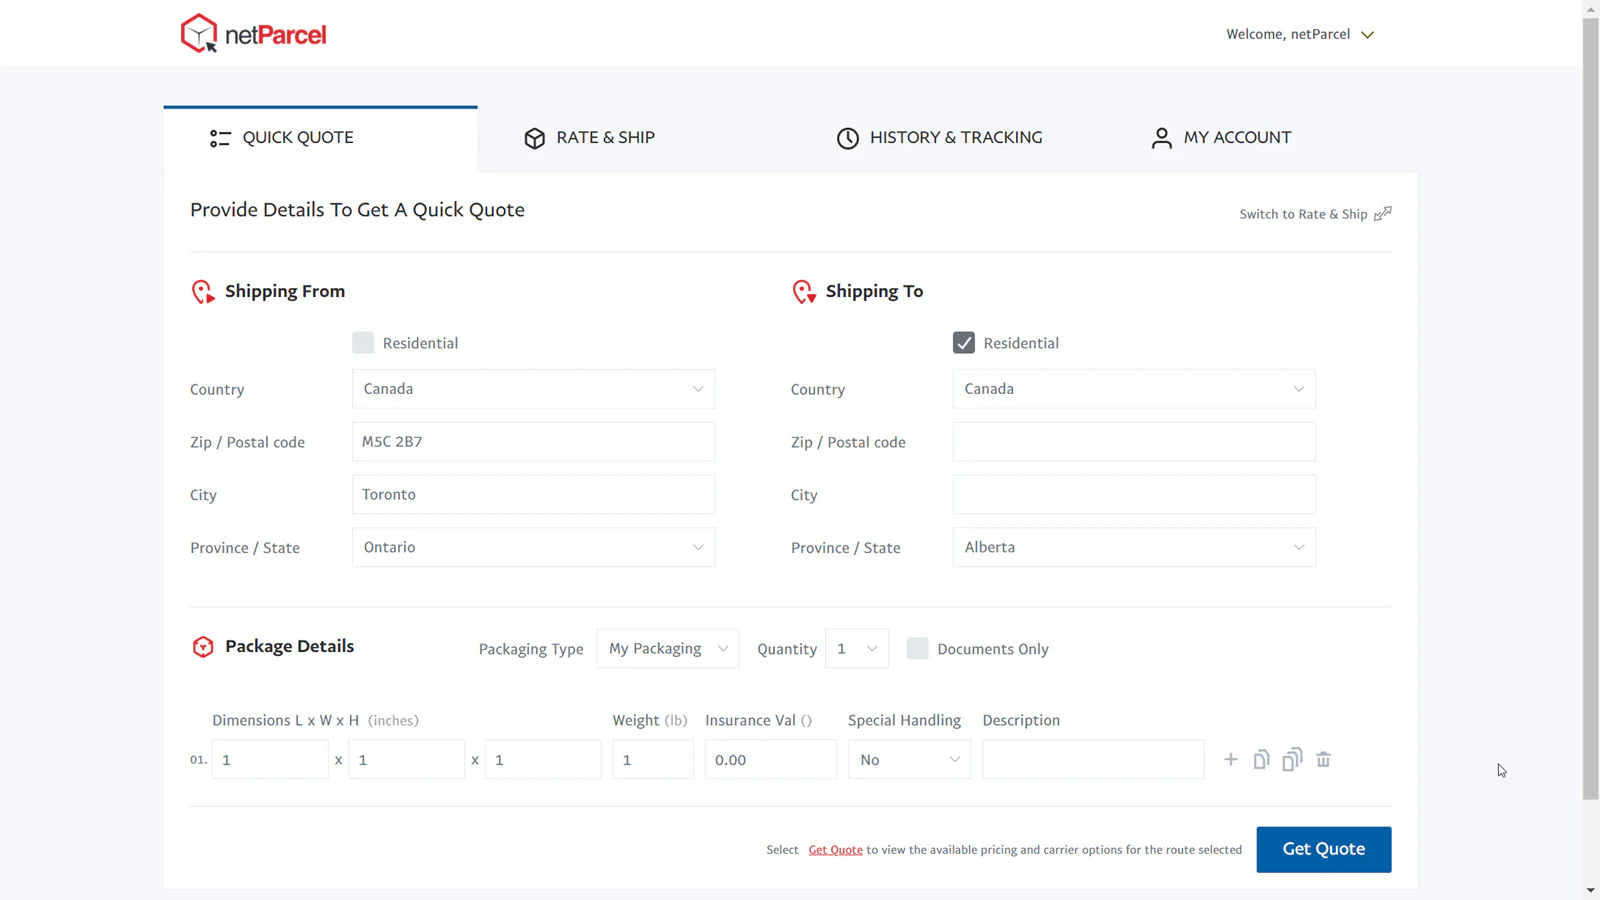Click inside the Shipping To postal code field
Viewport: 1600px width, 900px height.
tap(1133, 441)
